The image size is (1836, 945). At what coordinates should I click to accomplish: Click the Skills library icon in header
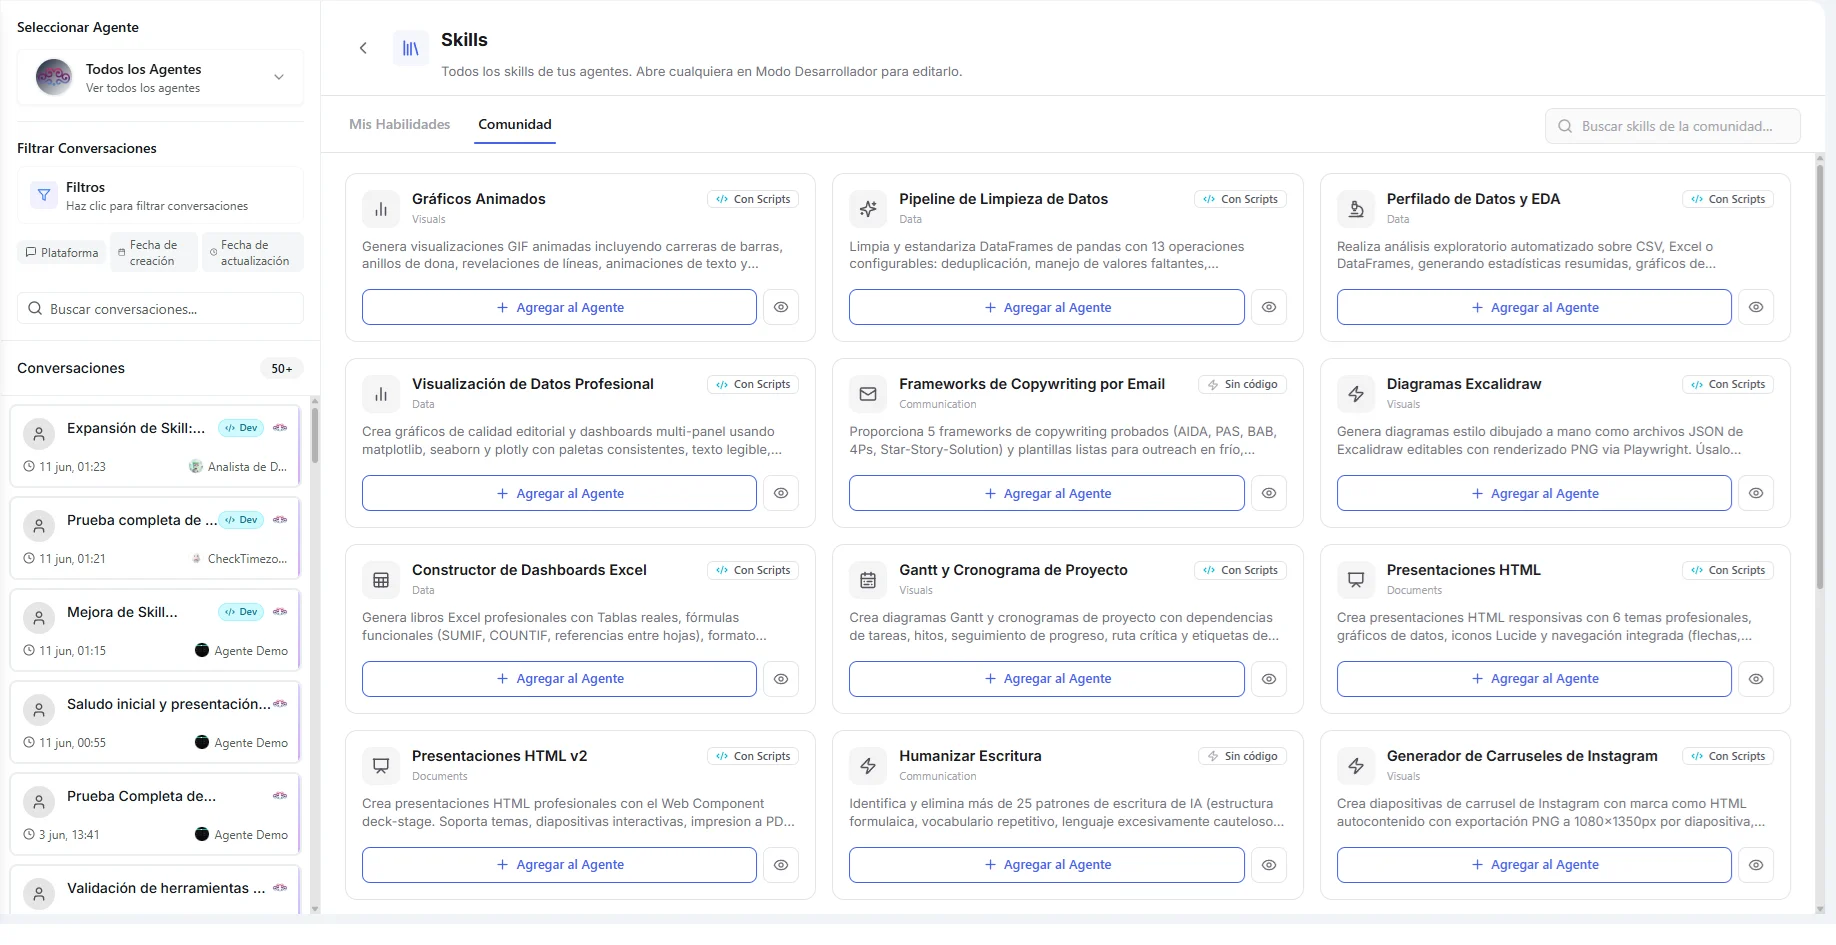tap(411, 48)
